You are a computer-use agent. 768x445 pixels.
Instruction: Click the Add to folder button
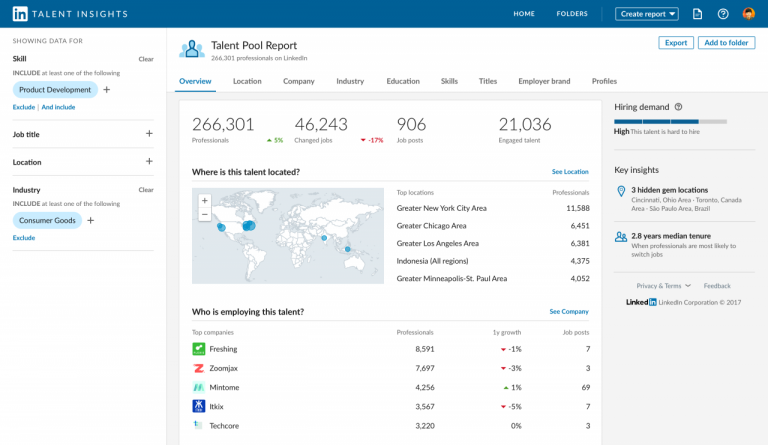click(x=726, y=43)
